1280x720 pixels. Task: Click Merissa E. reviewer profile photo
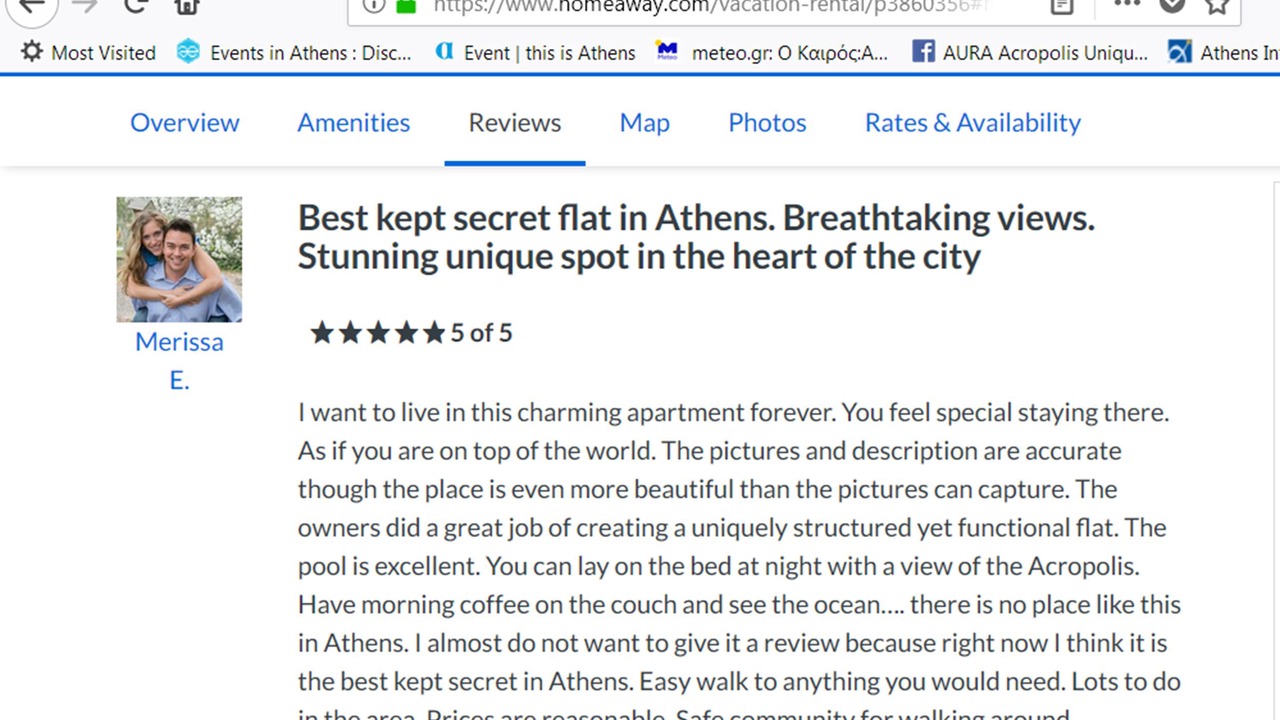click(x=179, y=259)
